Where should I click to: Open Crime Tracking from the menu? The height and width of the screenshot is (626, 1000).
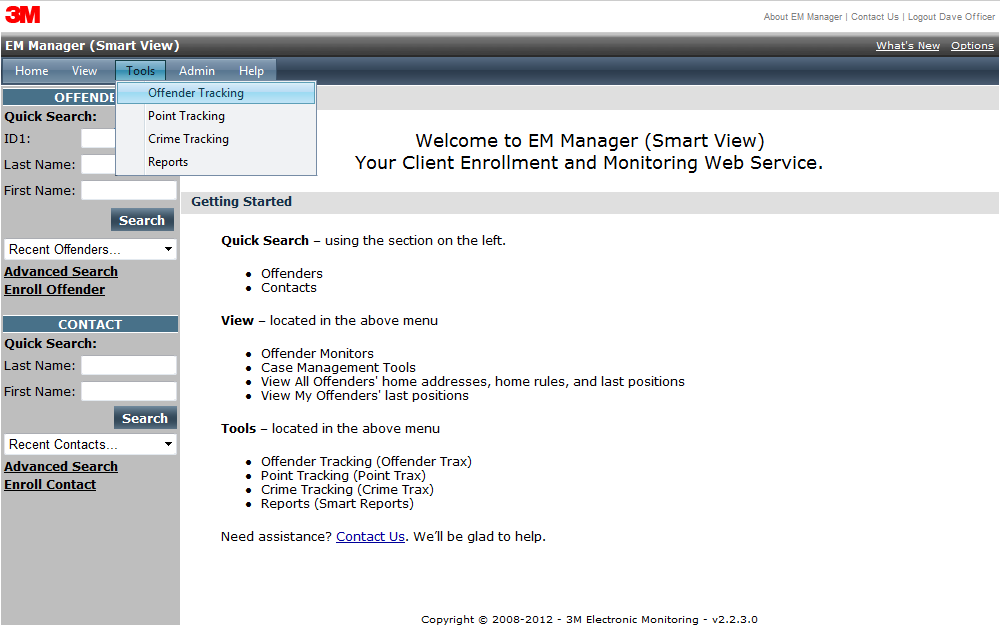point(188,139)
